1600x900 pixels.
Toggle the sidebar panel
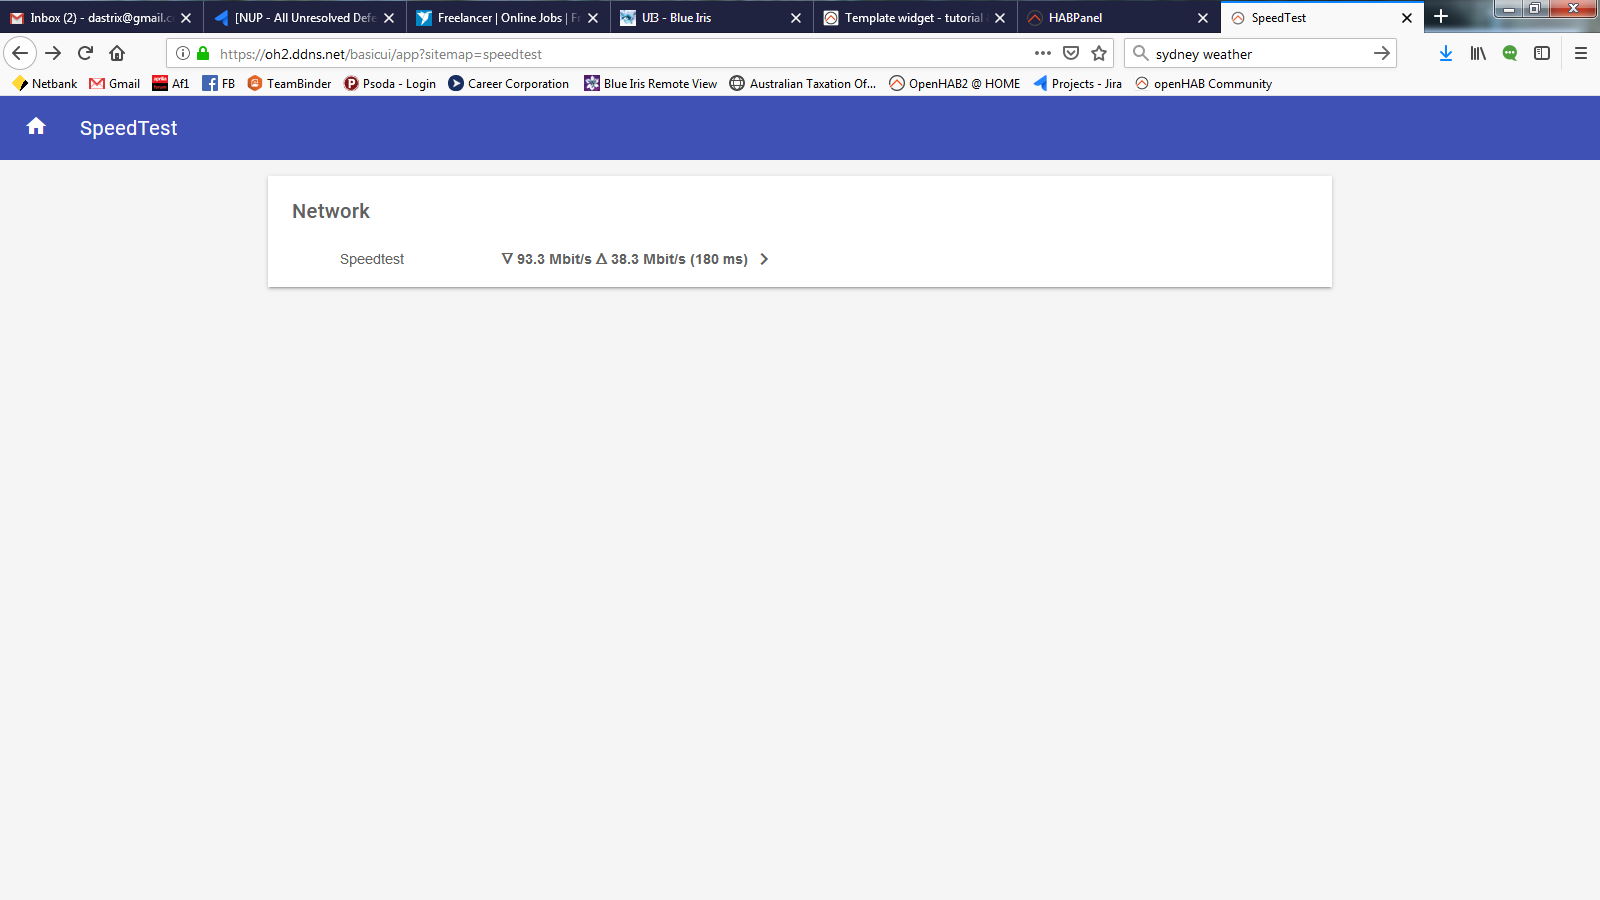(1542, 53)
